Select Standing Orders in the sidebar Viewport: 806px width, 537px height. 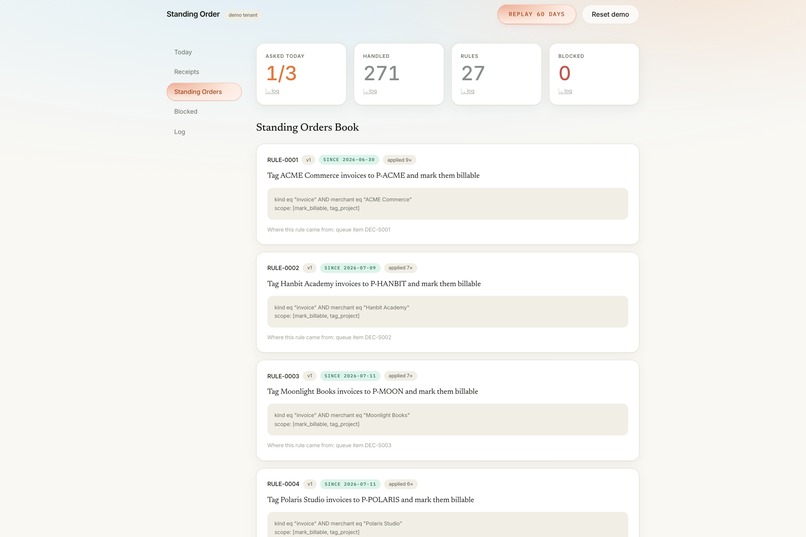pos(204,91)
